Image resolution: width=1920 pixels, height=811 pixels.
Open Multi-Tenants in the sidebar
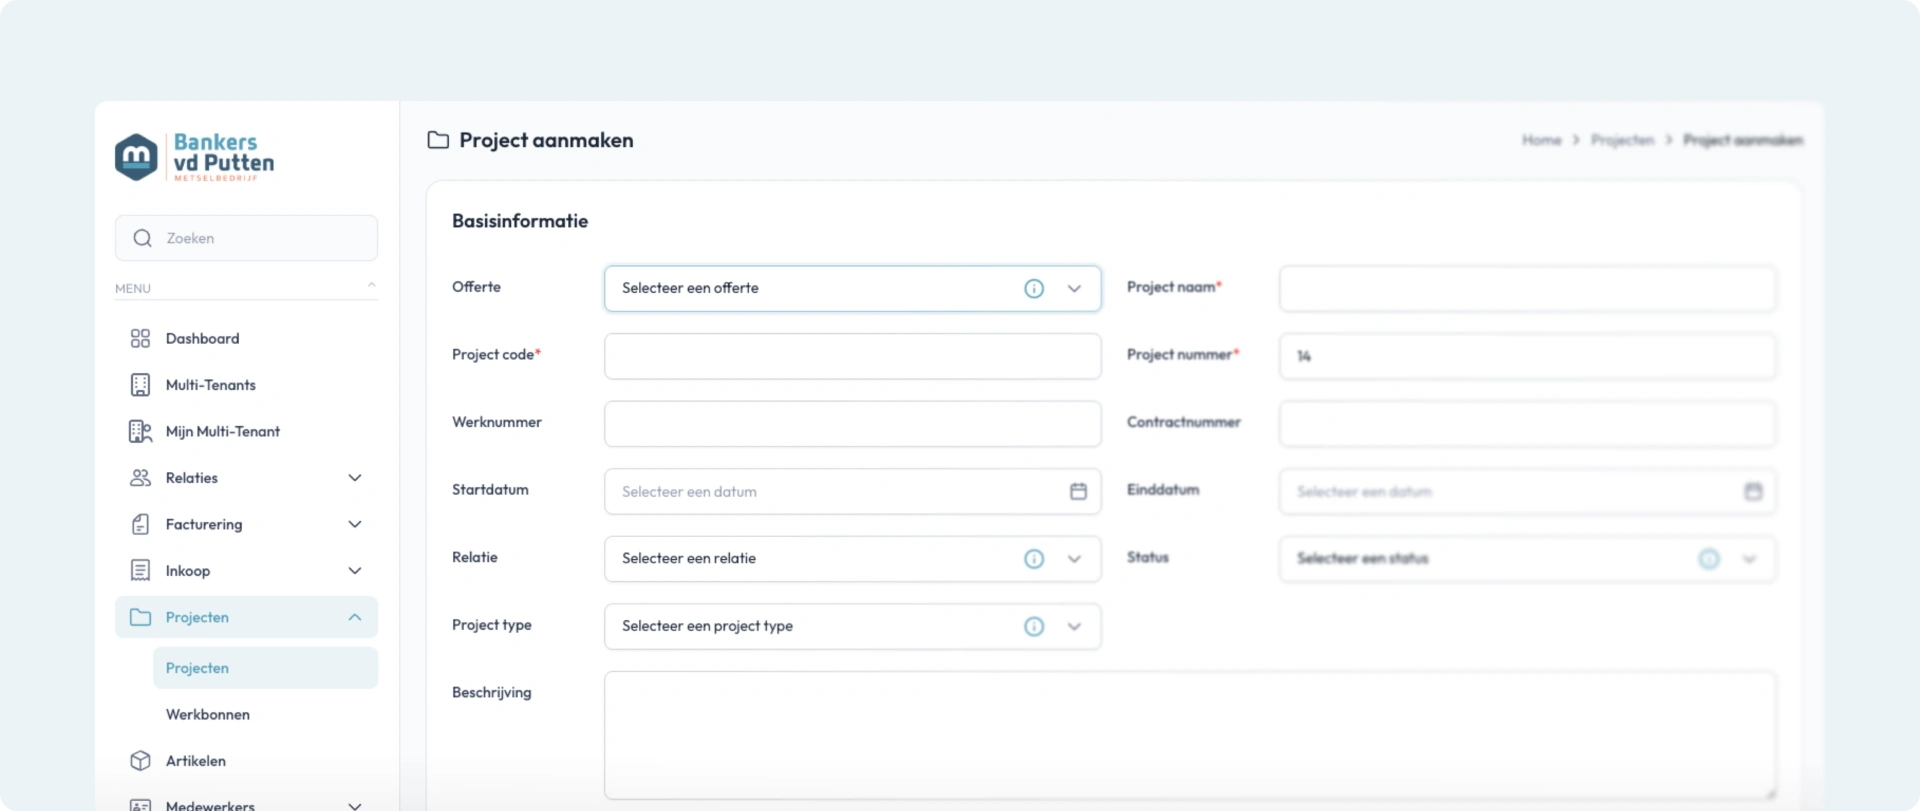pyautogui.click(x=246, y=385)
